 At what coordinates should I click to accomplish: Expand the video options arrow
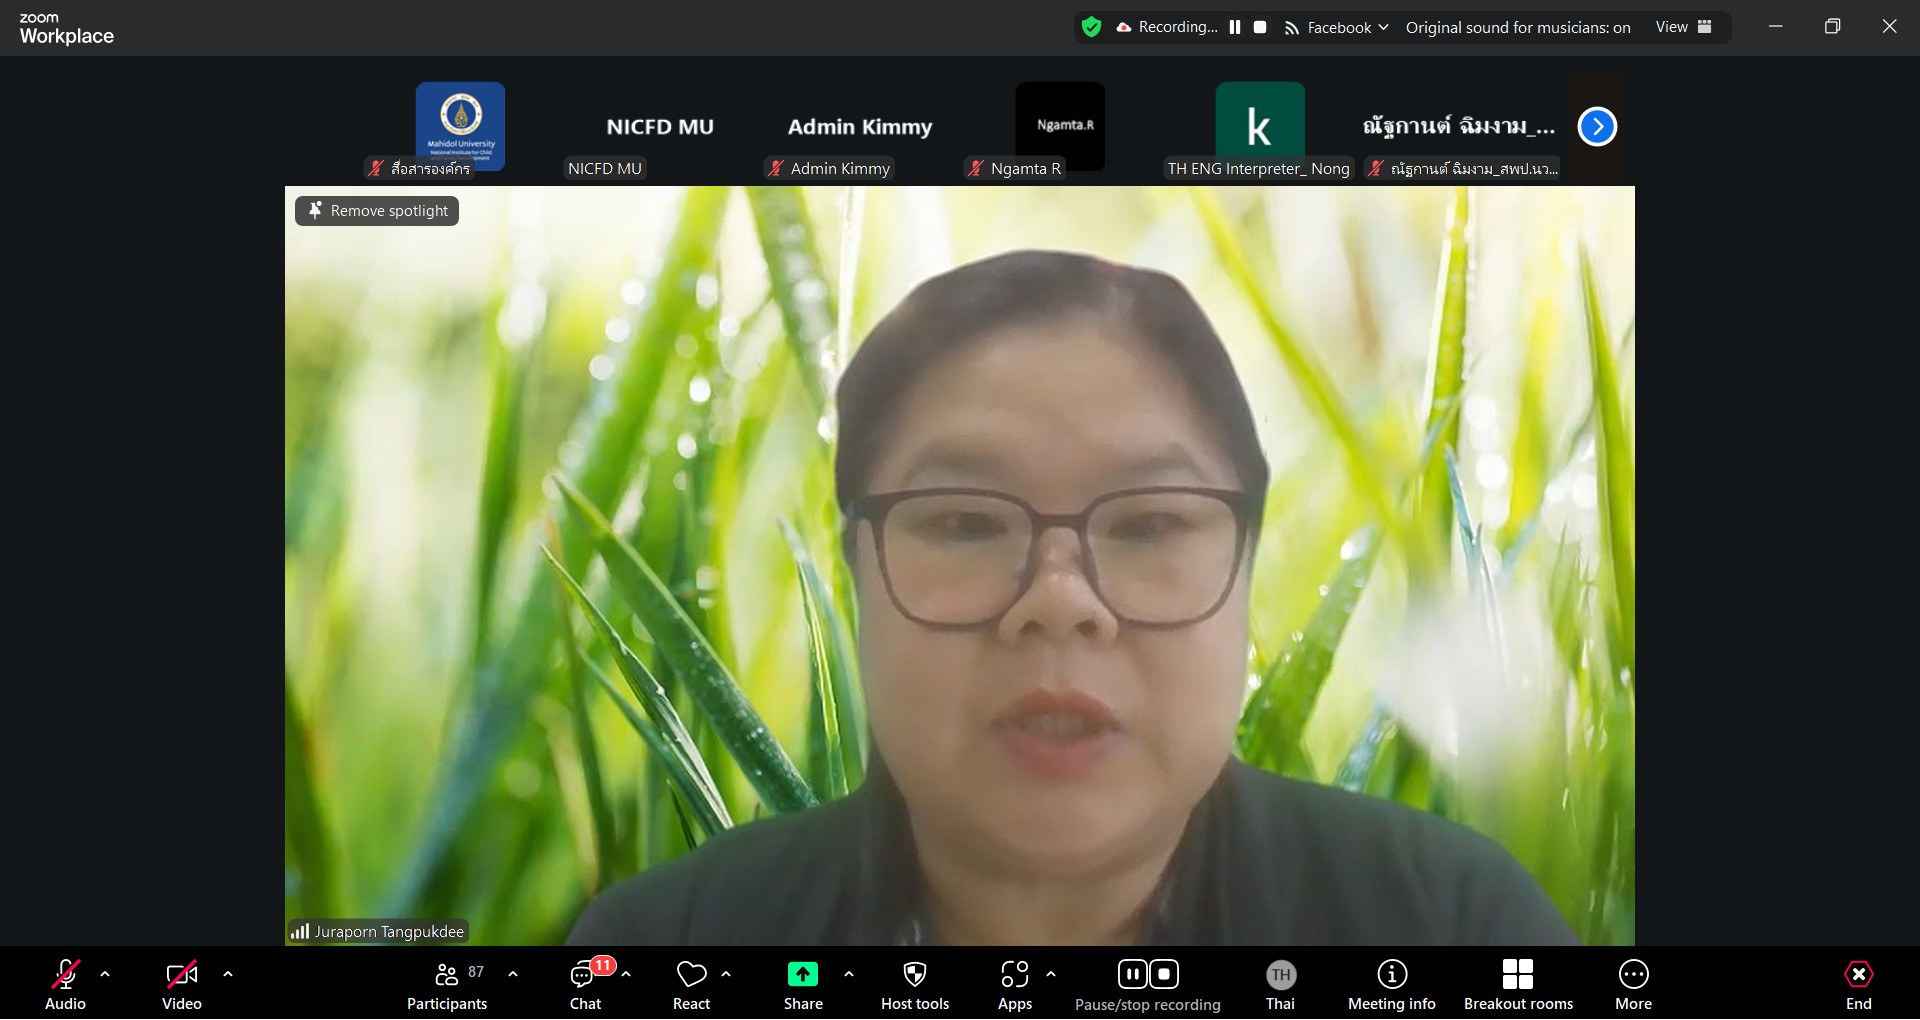[x=228, y=974]
